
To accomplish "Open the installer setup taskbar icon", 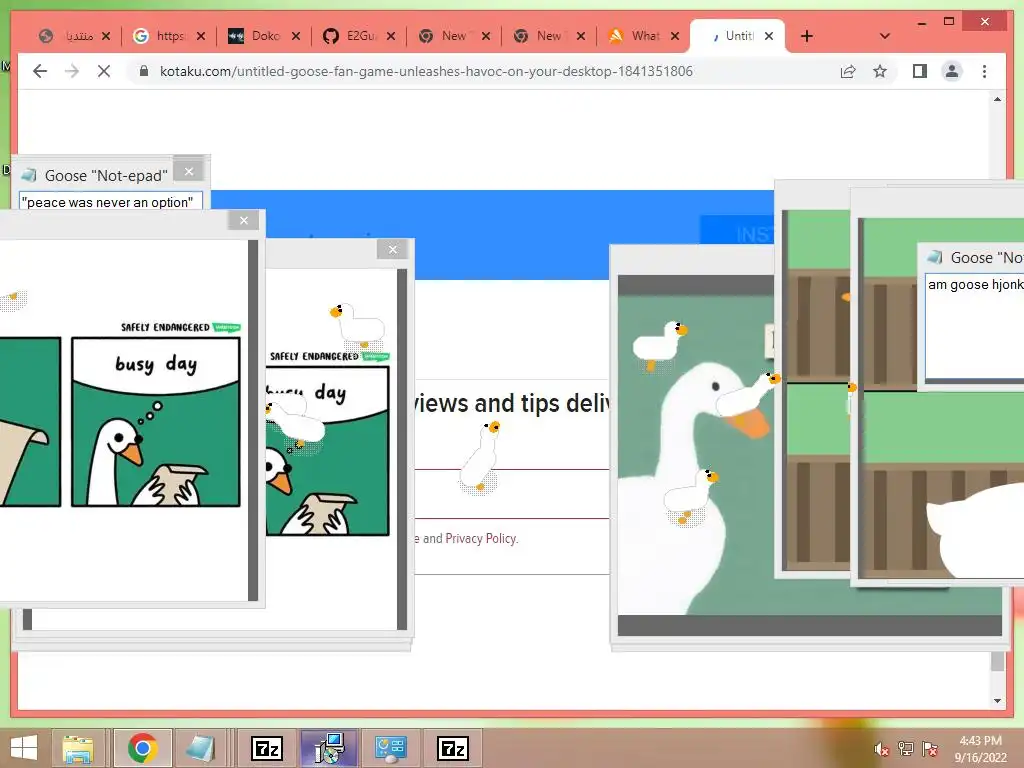I will click(329, 748).
